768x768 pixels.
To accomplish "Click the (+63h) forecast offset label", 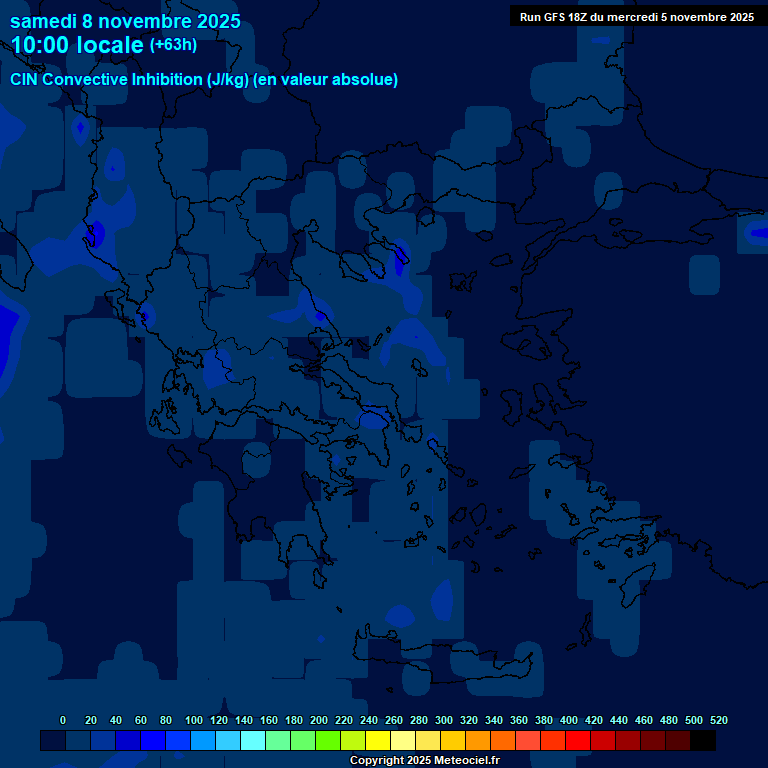I will pos(173,45).
